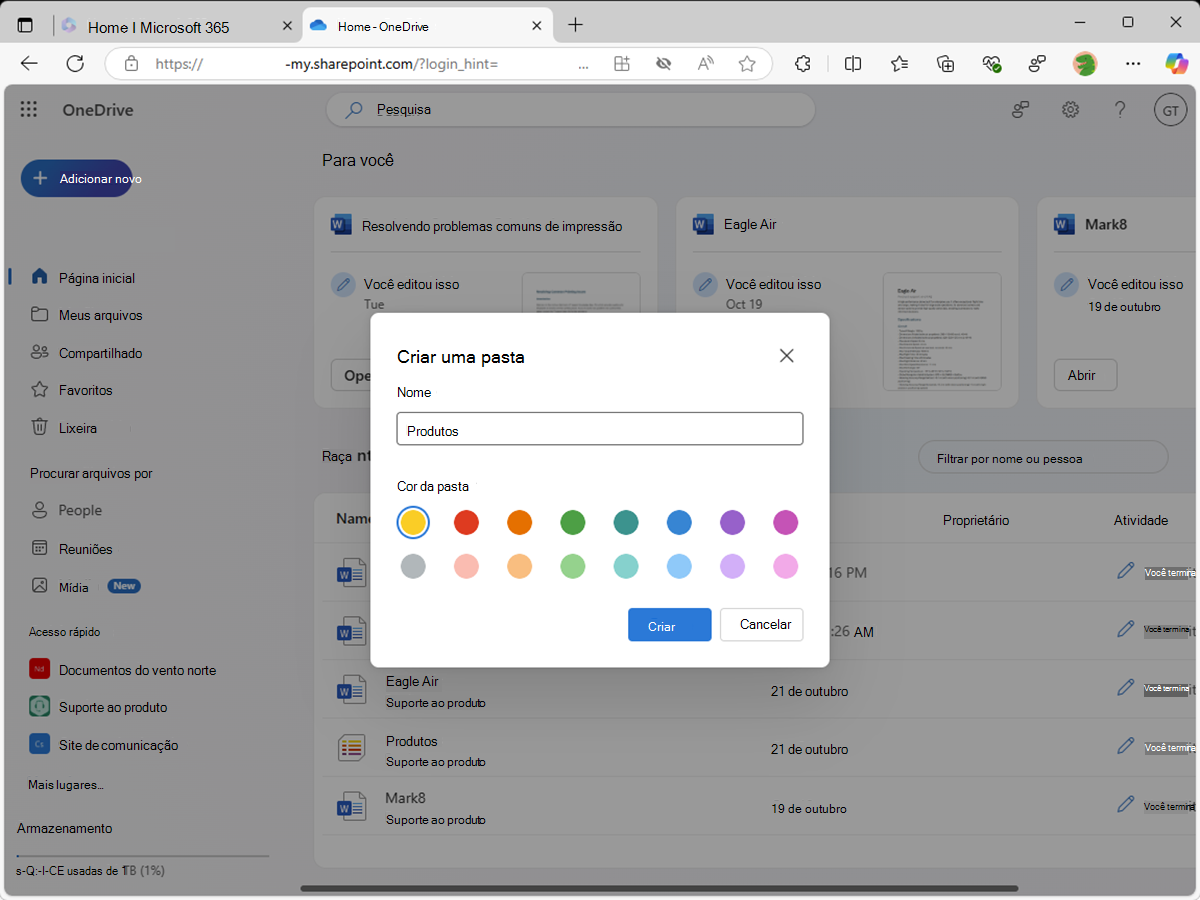Open the split screen icon
Image resolution: width=1200 pixels, height=900 pixels.
click(x=853, y=63)
